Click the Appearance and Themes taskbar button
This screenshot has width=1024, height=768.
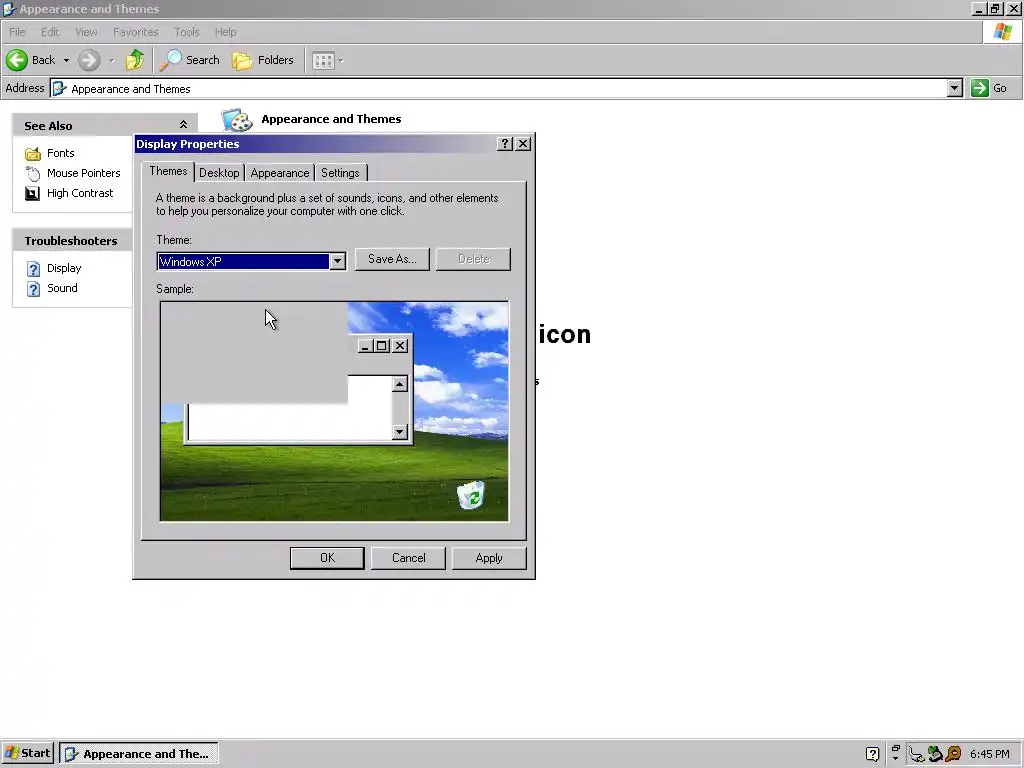138,754
